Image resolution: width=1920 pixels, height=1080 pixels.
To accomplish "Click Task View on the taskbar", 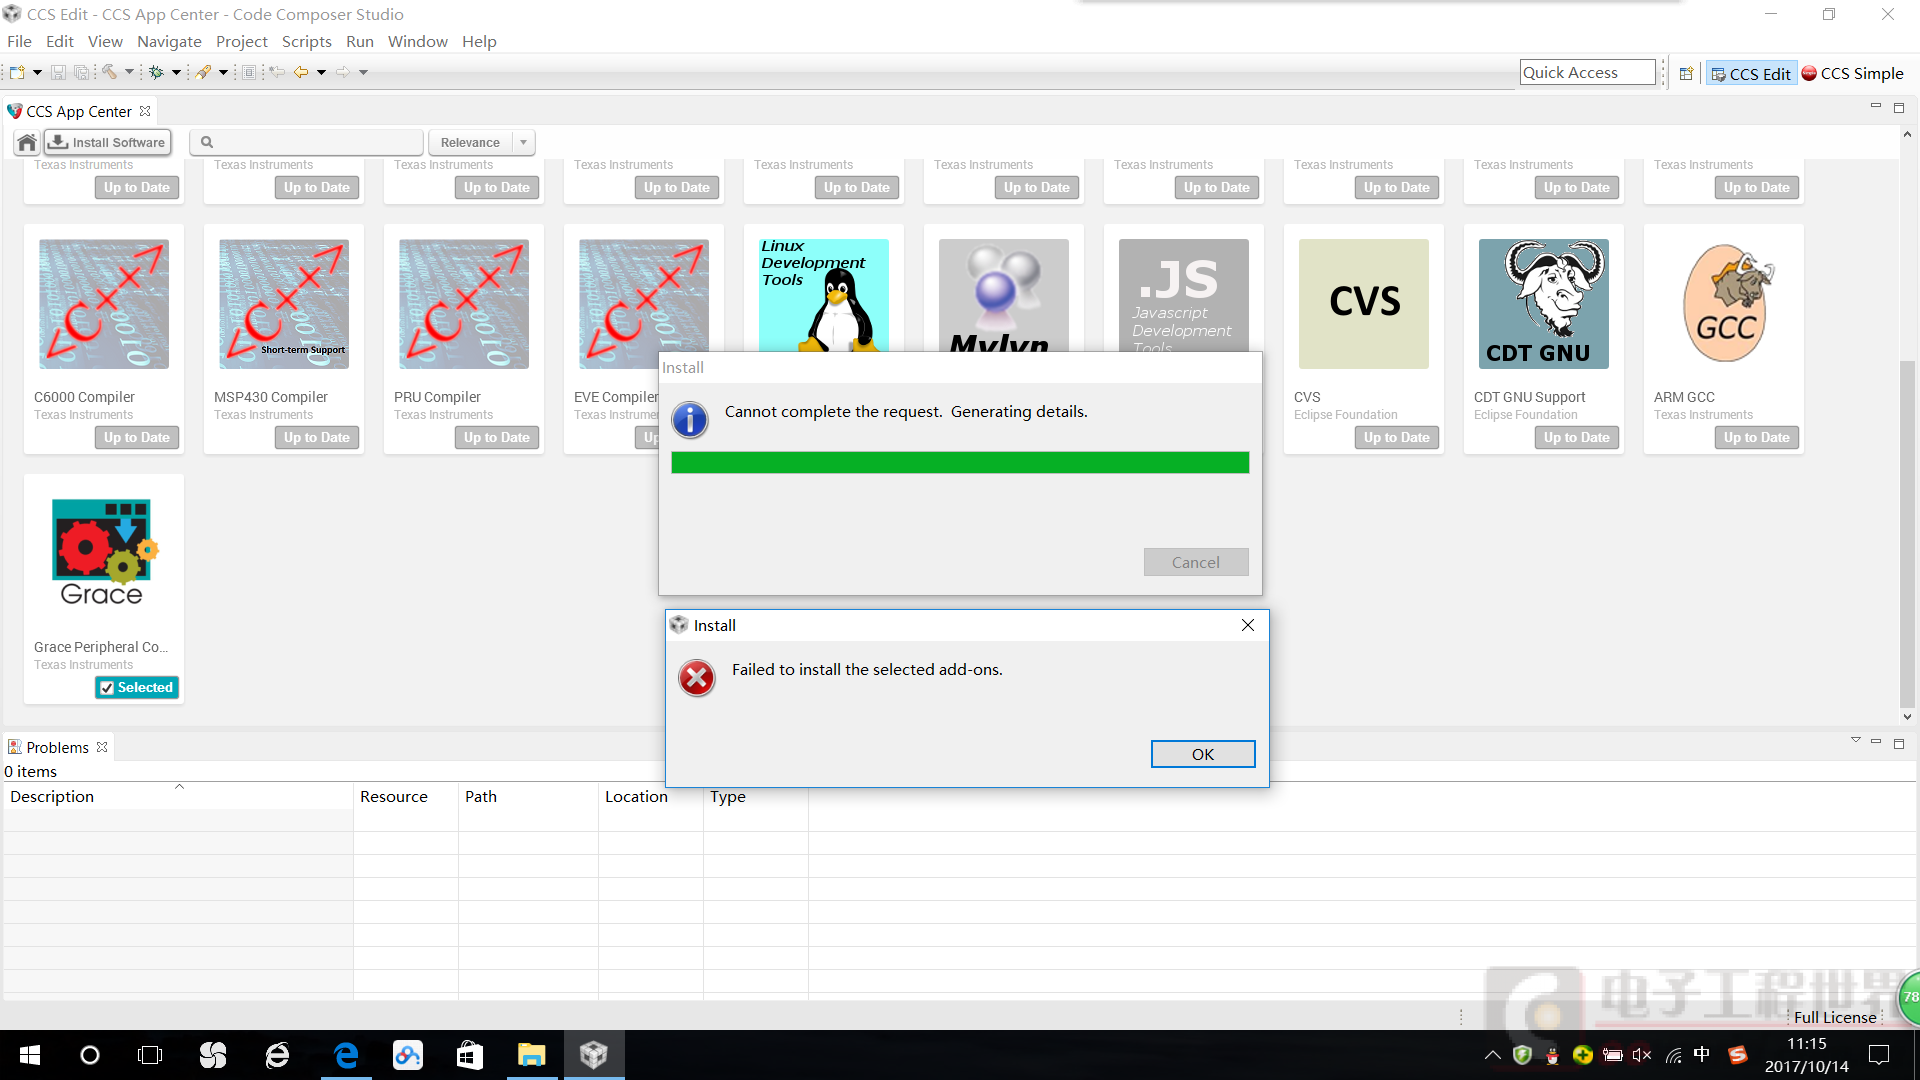I will click(150, 1055).
